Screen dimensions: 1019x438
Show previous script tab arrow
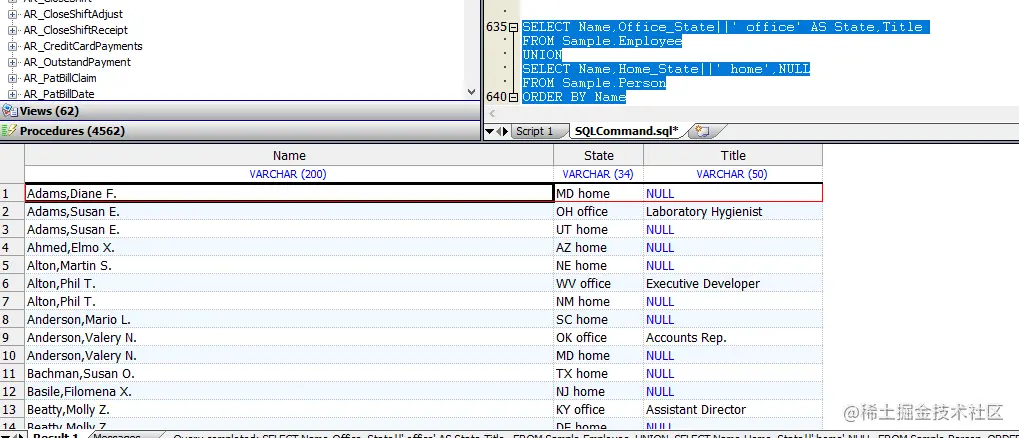pos(498,131)
